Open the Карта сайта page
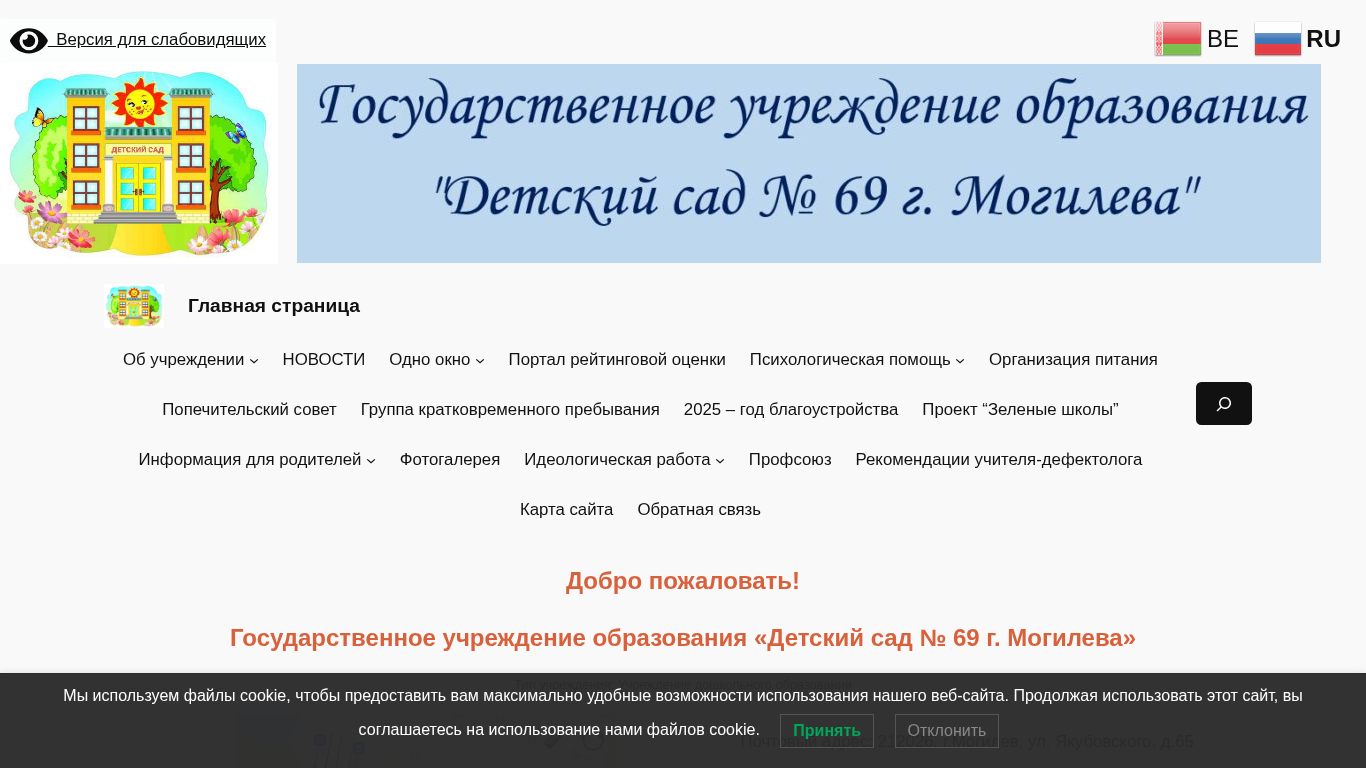Viewport: 1366px width, 768px height. [x=566, y=510]
